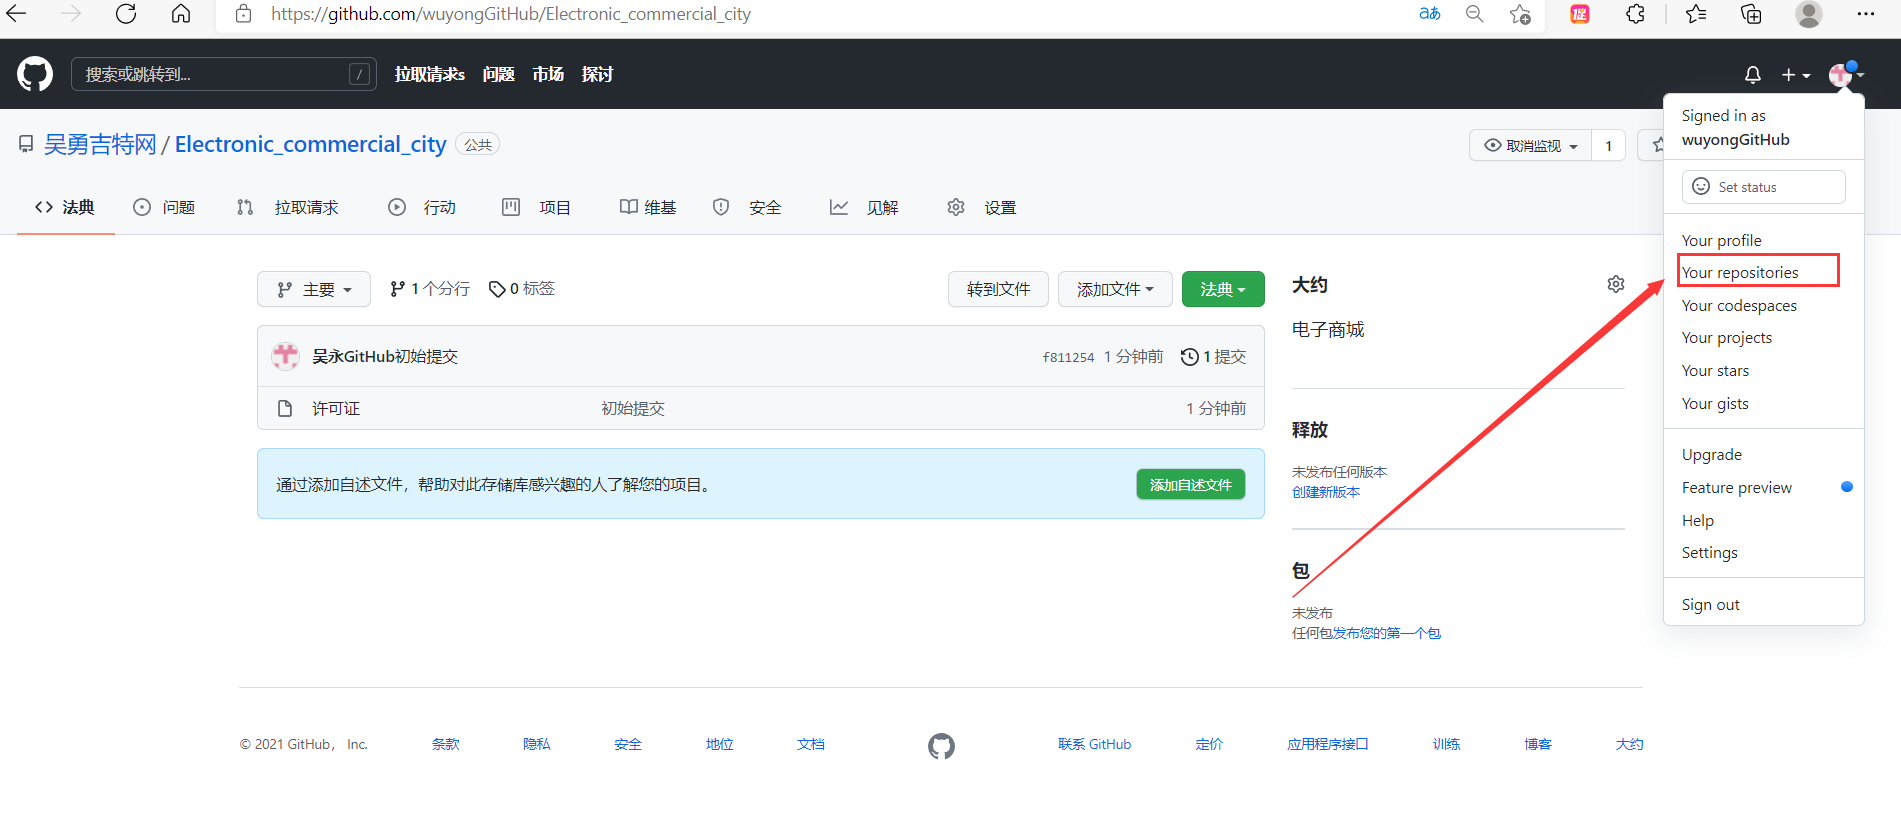The image size is (1901, 824).
Task: Open the browser collections icon
Action: [x=1751, y=14]
